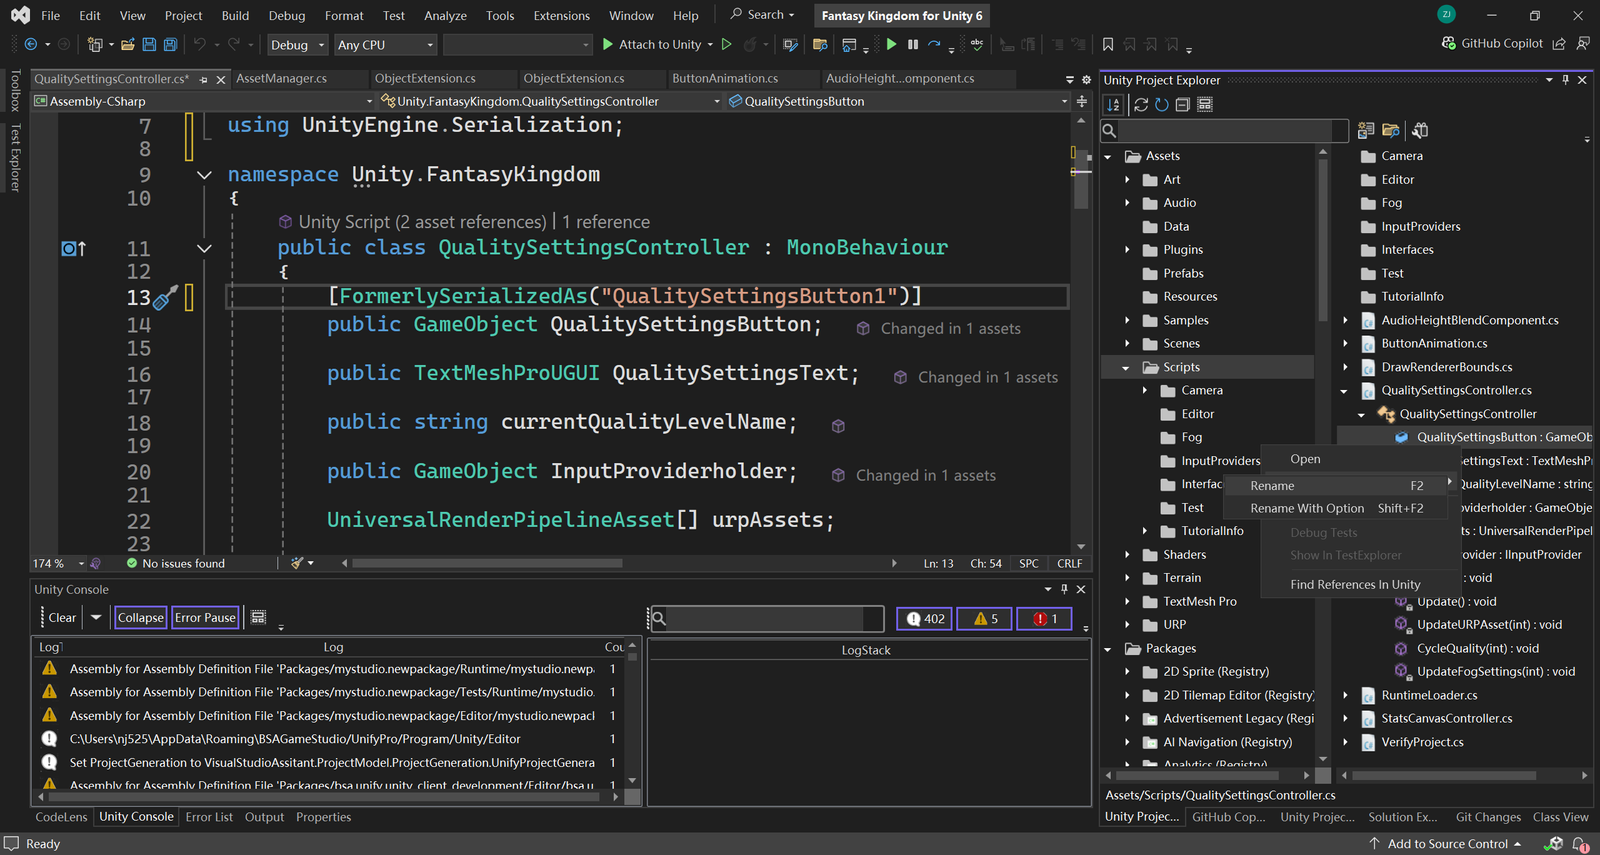Click the Unity play button in toolbar
This screenshot has height=855, width=1600.
click(891, 45)
